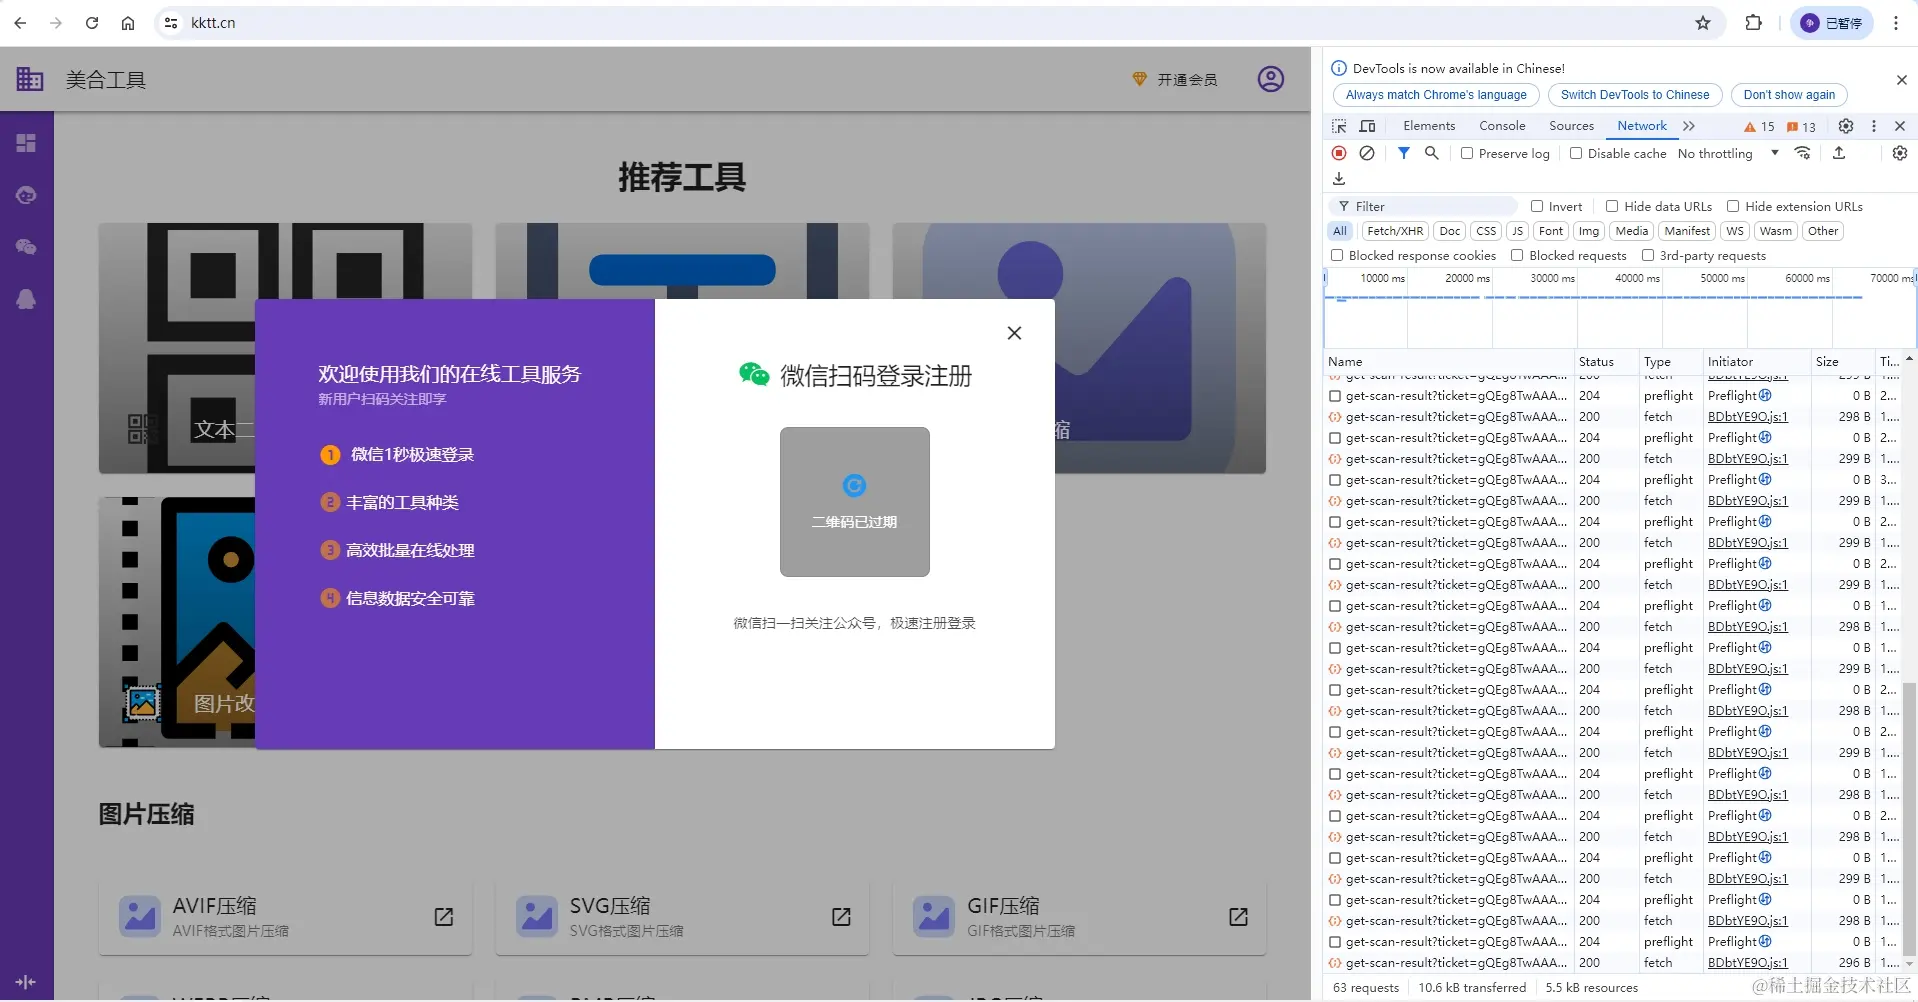Clear the network log
This screenshot has height=1002, width=1918.
(1367, 153)
